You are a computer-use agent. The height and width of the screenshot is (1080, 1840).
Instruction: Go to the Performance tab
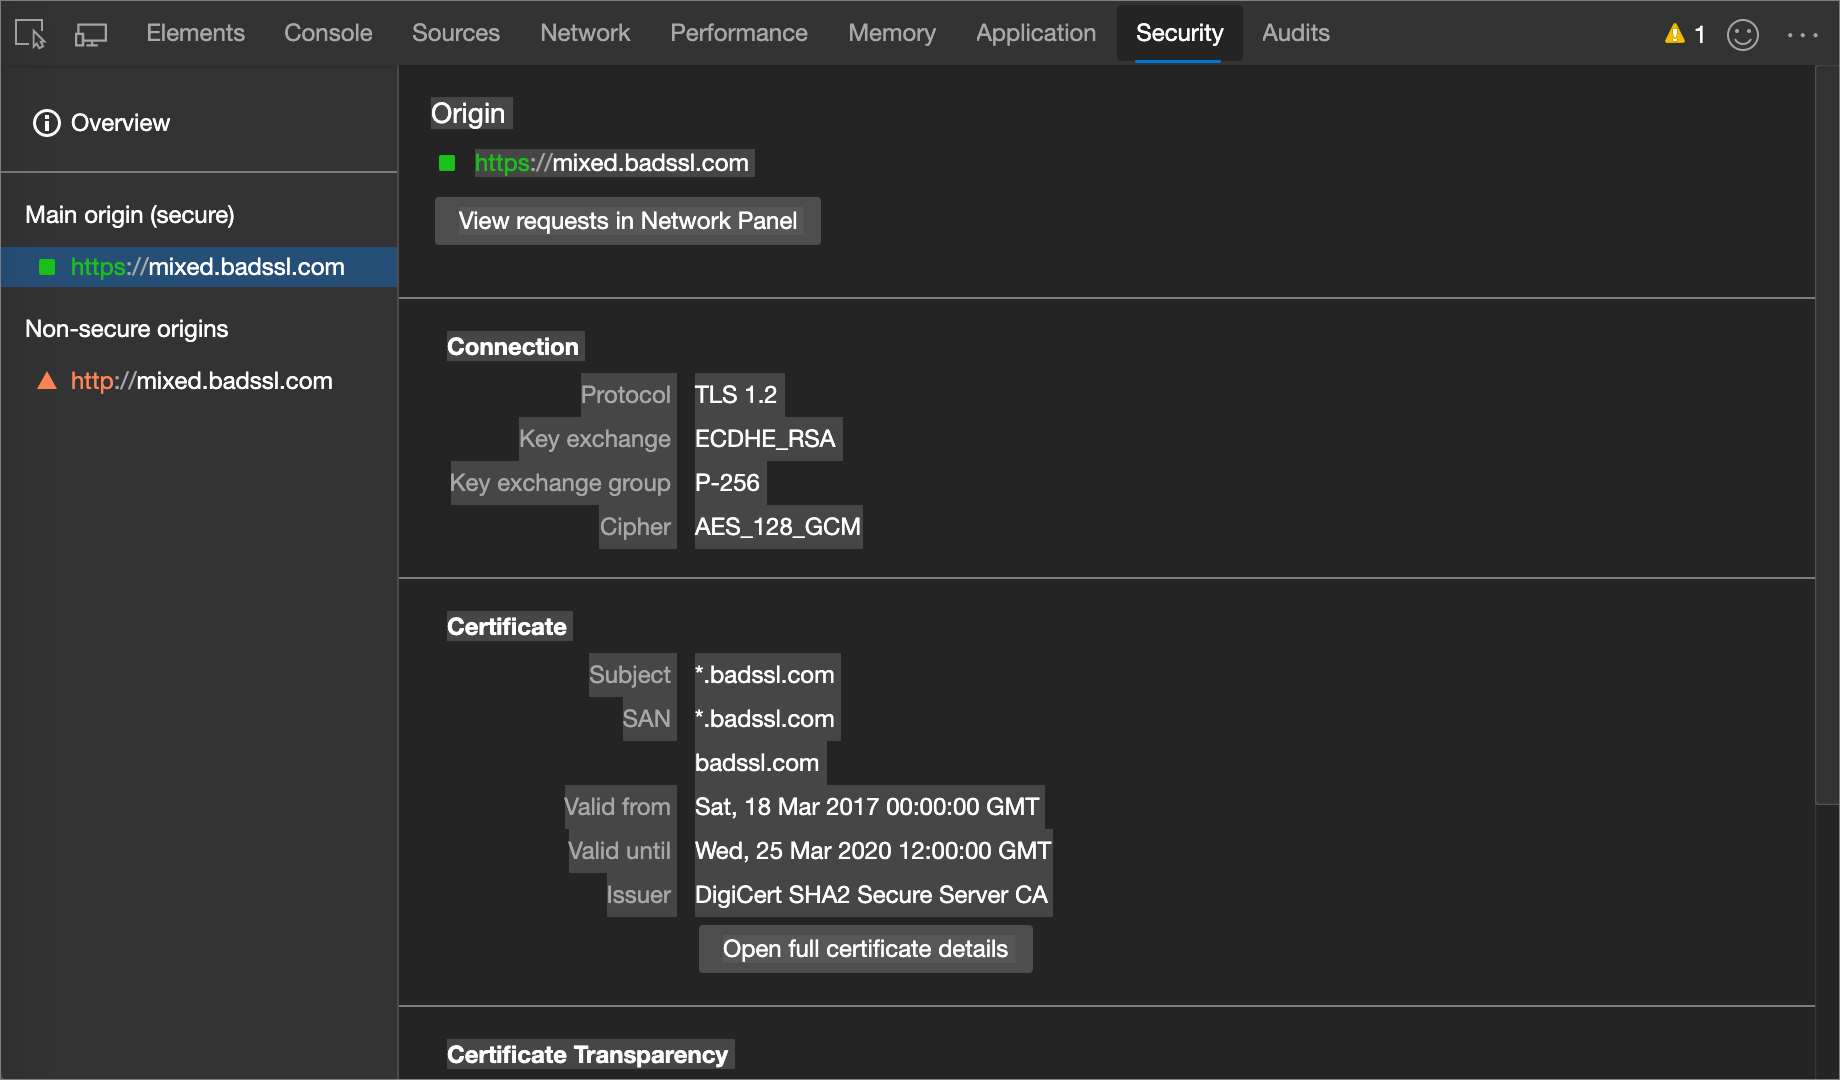[739, 33]
